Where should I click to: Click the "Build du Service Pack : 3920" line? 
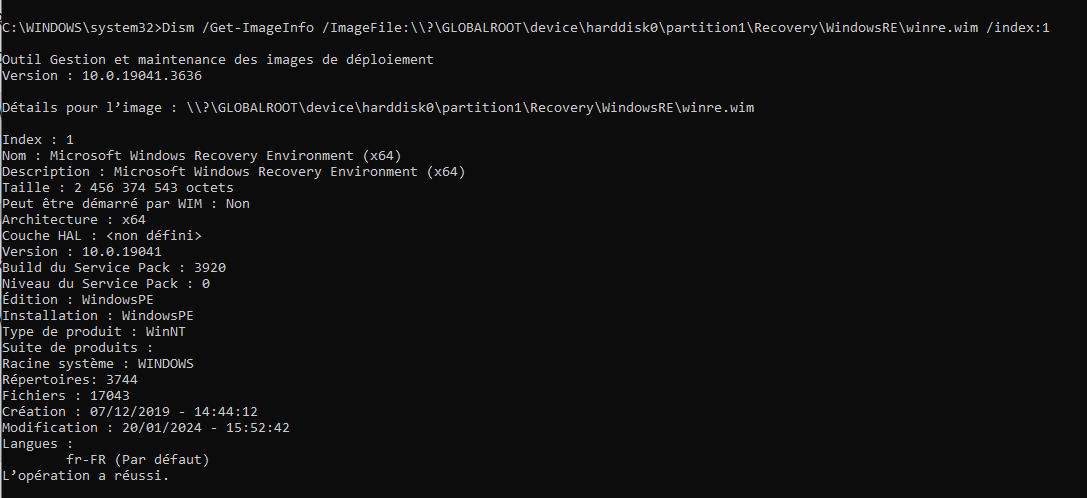(x=113, y=267)
